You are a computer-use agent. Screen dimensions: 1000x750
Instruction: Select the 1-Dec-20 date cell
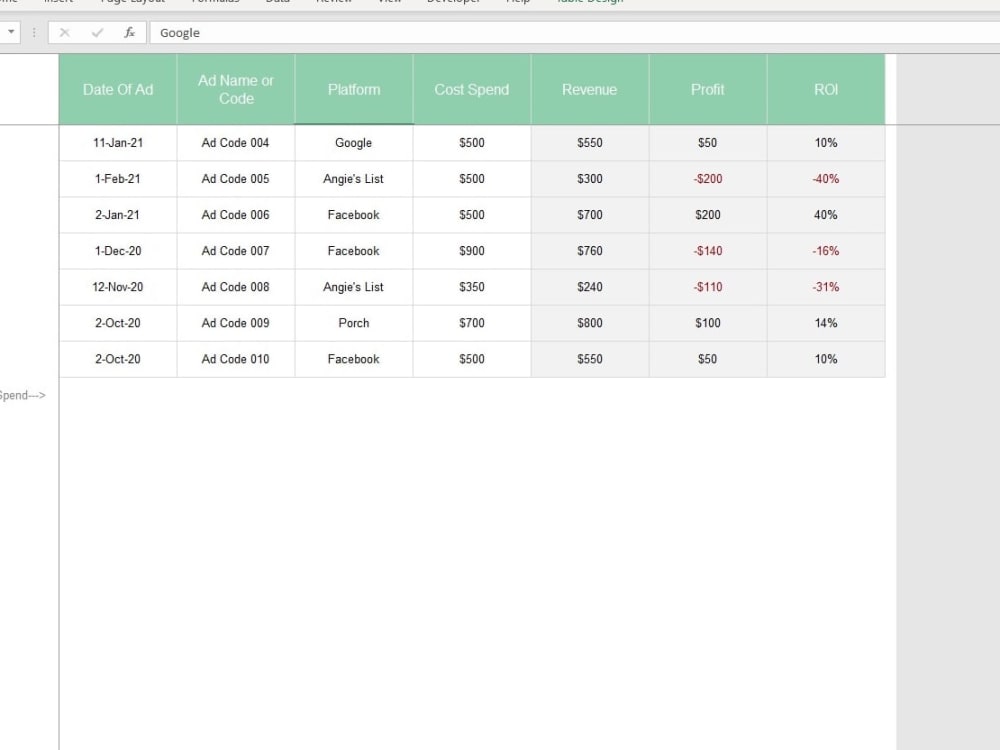(x=118, y=251)
